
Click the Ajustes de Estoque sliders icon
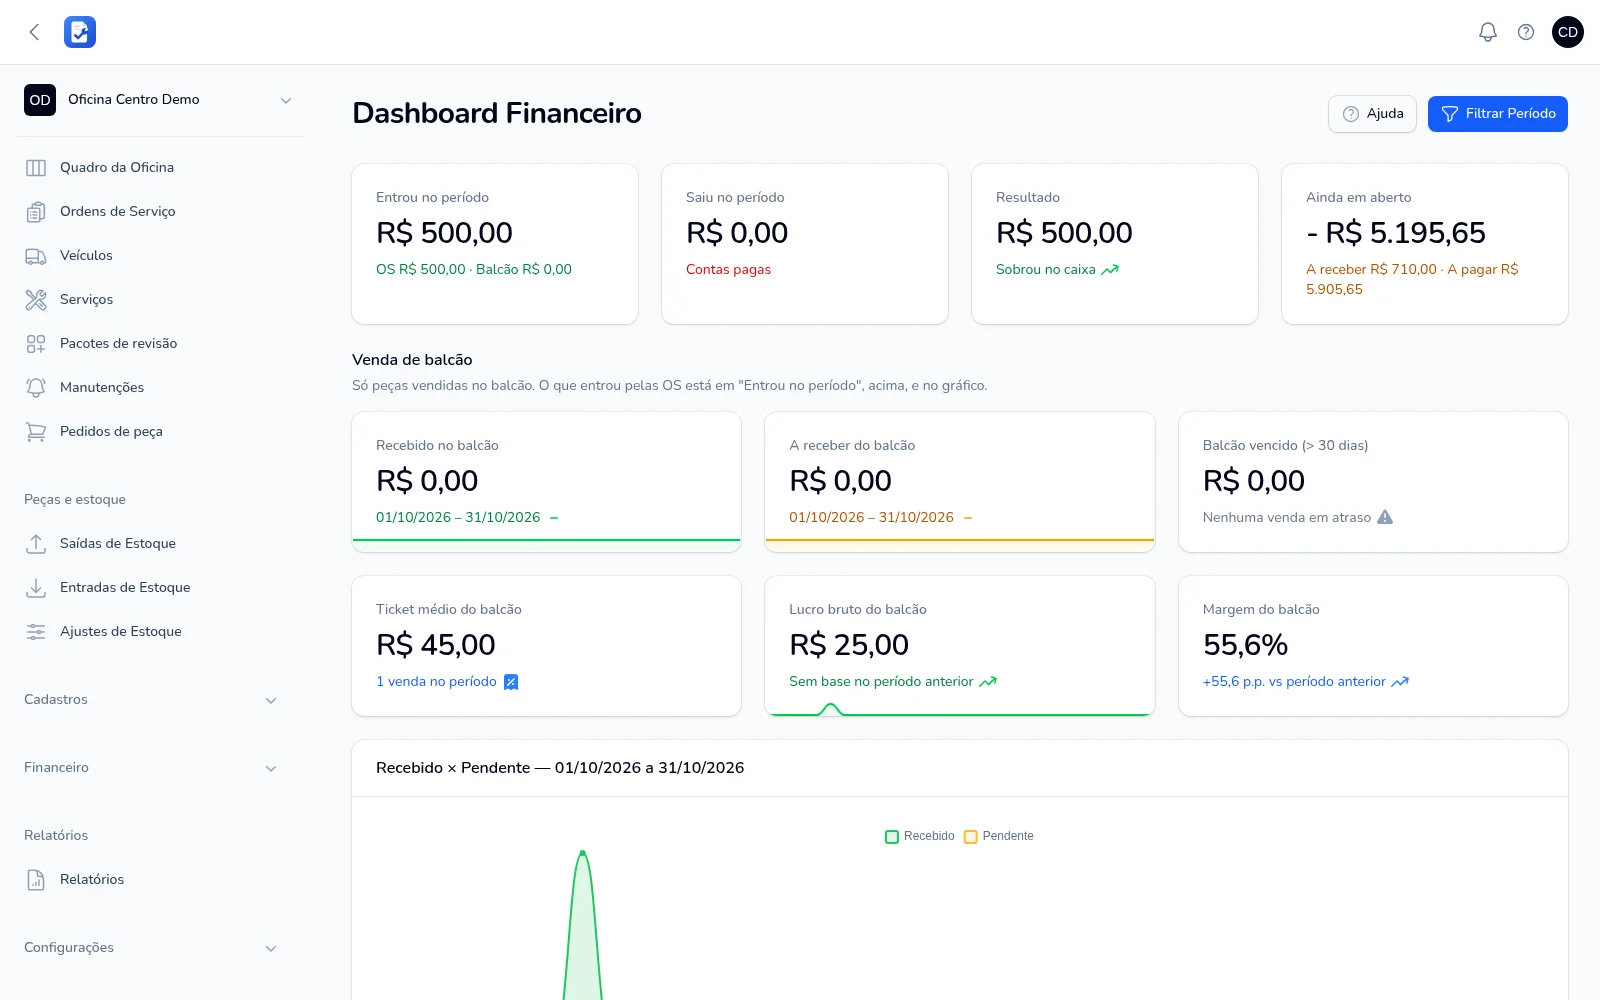pos(36,632)
